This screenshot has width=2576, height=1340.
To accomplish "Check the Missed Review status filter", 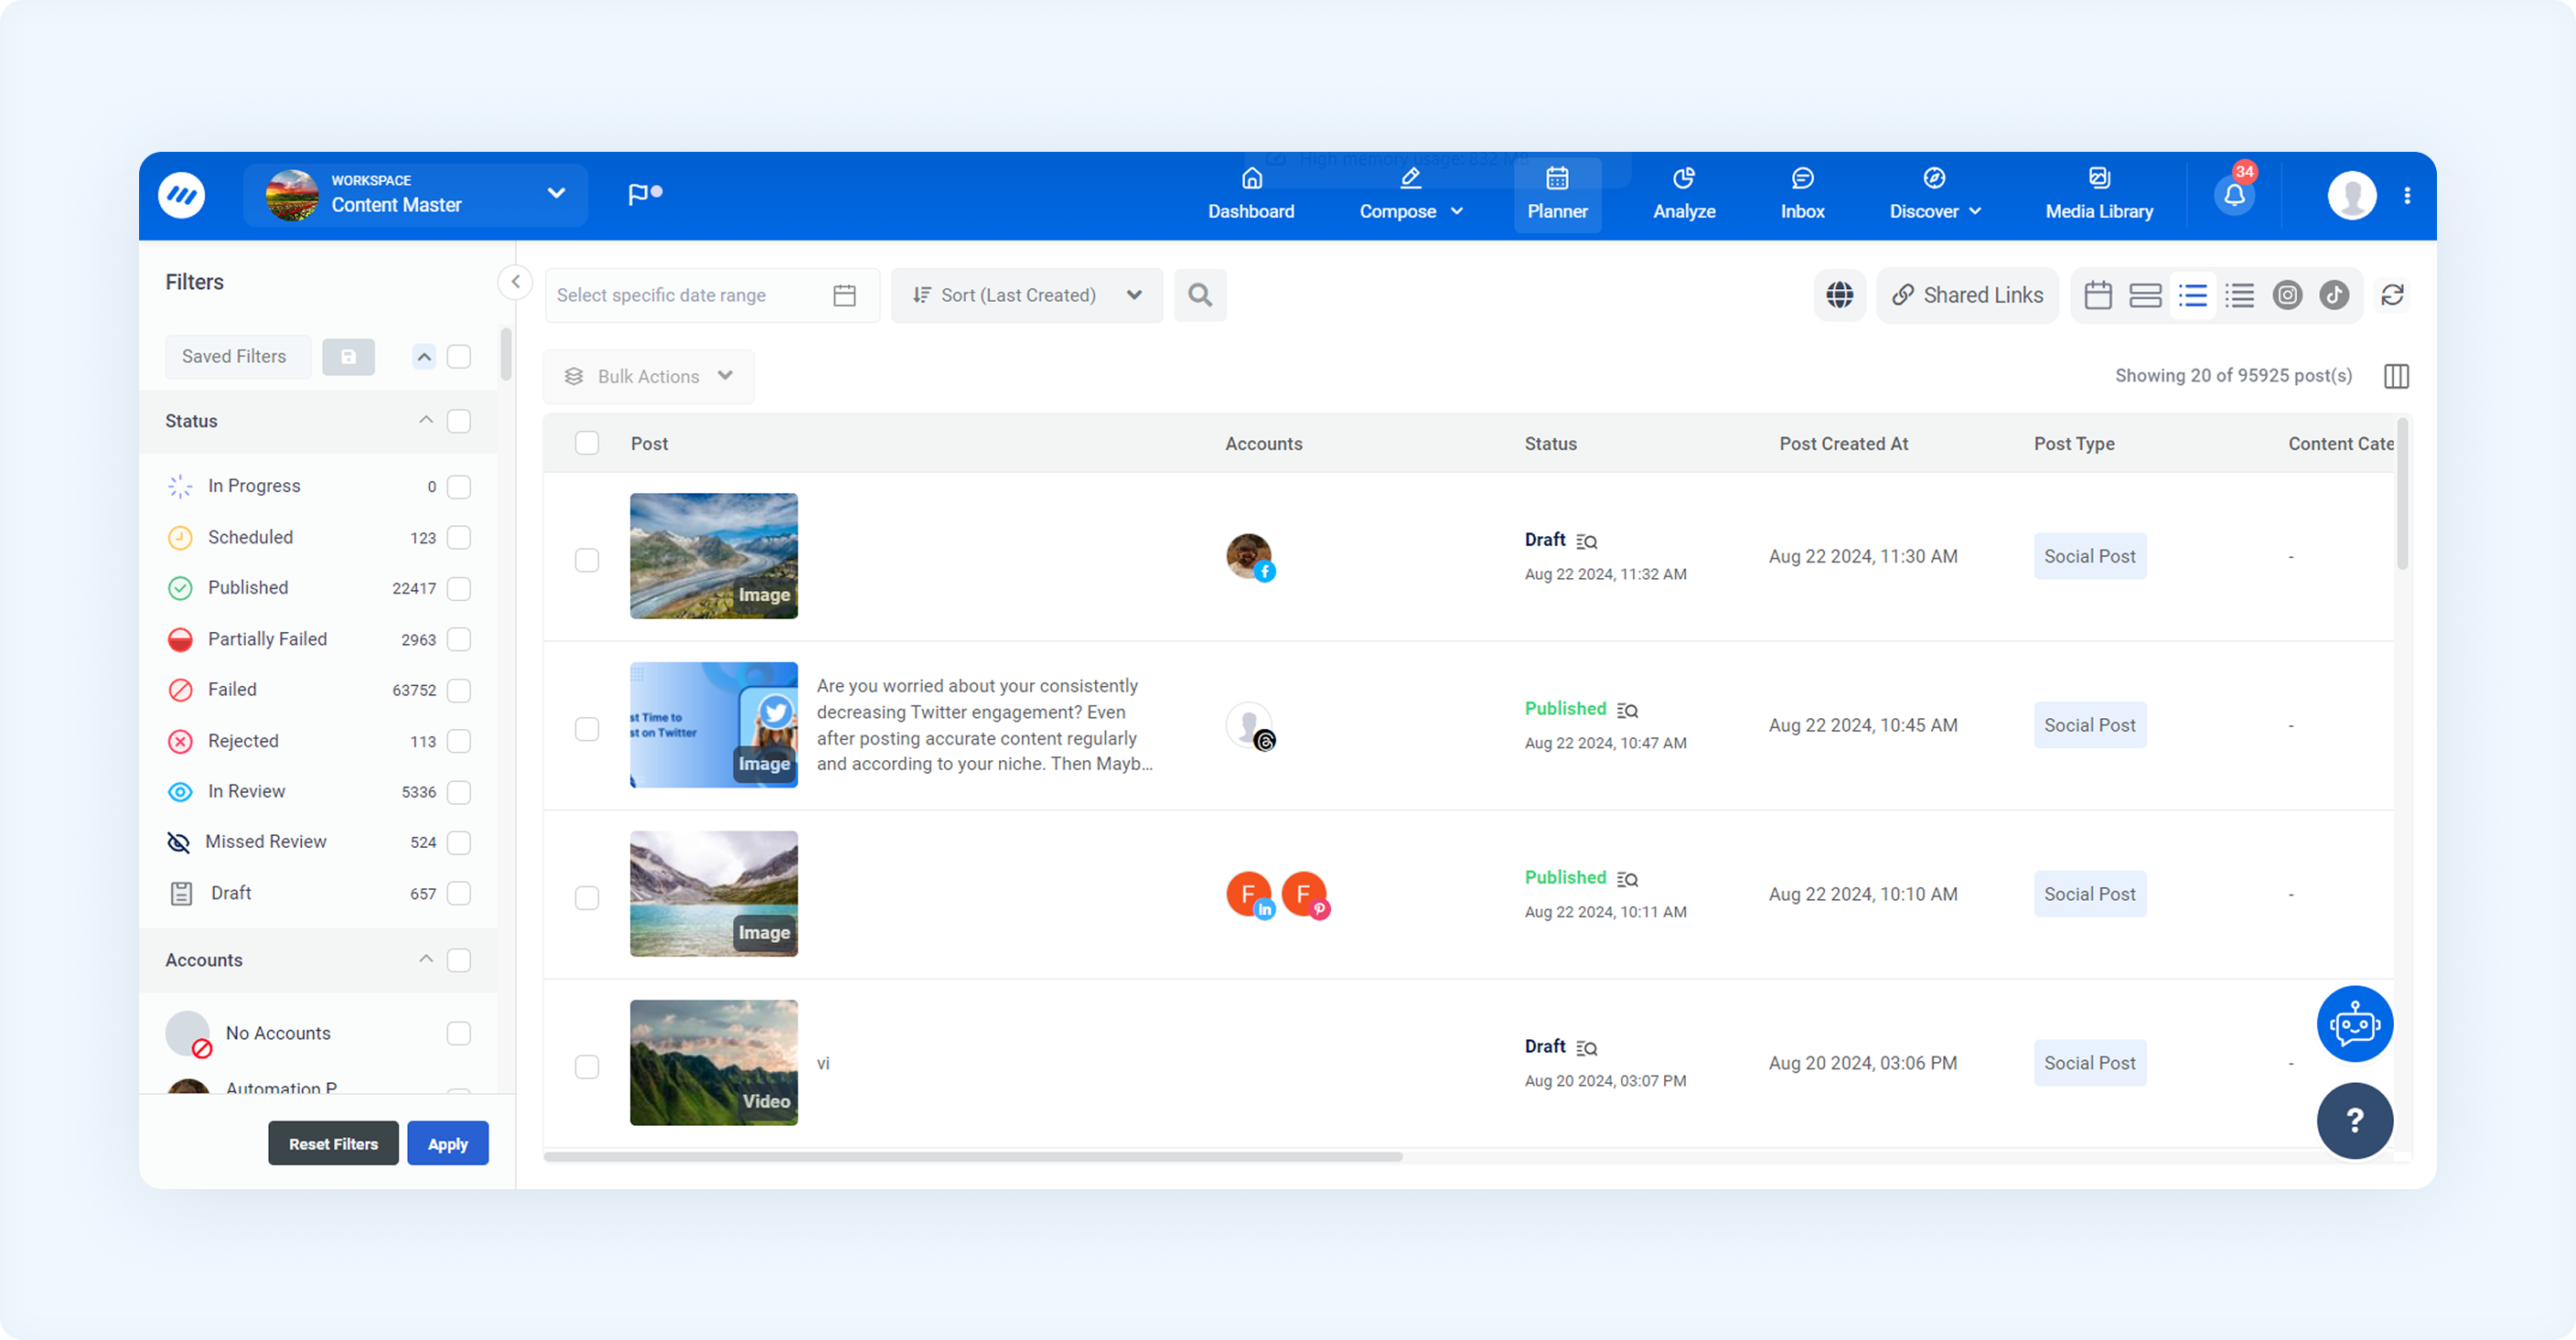I will coord(458,843).
